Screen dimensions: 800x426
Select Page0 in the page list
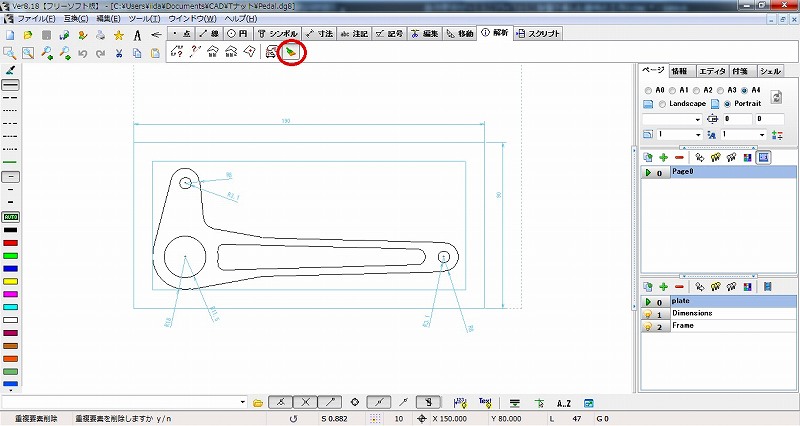pyautogui.click(x=683, y=172)
